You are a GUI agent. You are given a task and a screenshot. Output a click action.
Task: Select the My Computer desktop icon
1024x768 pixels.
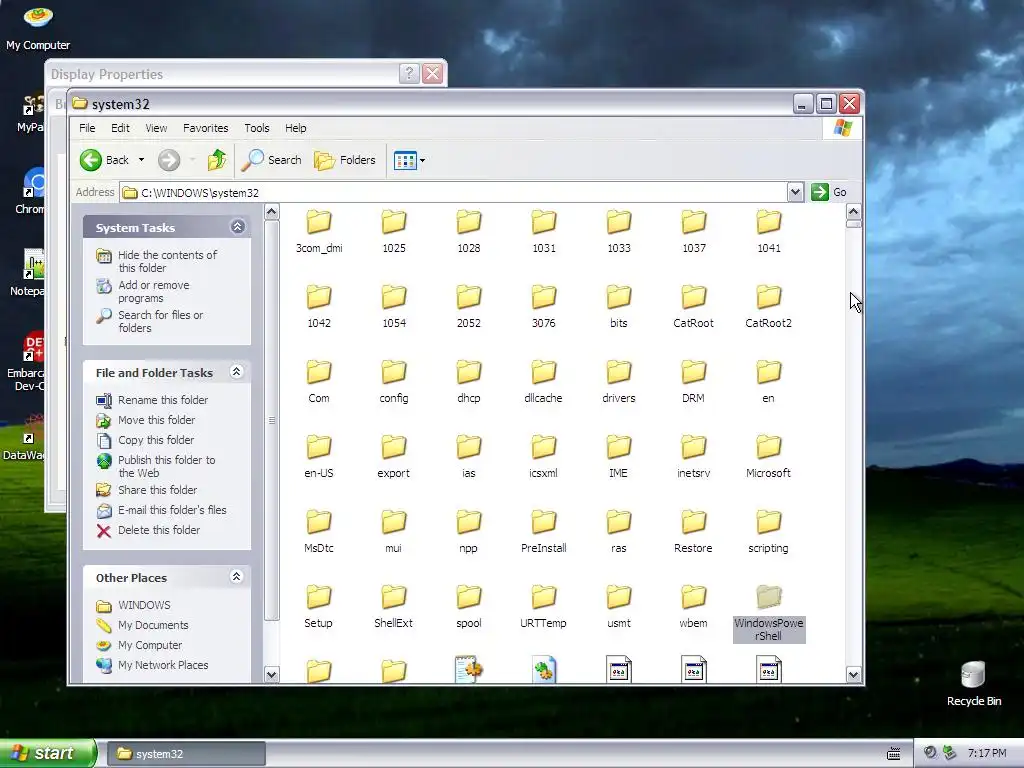pyautogui.click(x=38, y=27)
